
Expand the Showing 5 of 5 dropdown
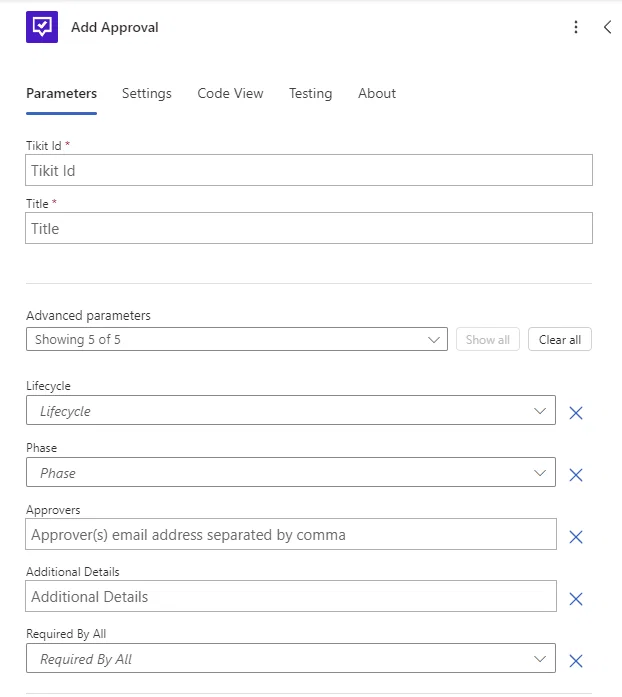tap(237, 340)
